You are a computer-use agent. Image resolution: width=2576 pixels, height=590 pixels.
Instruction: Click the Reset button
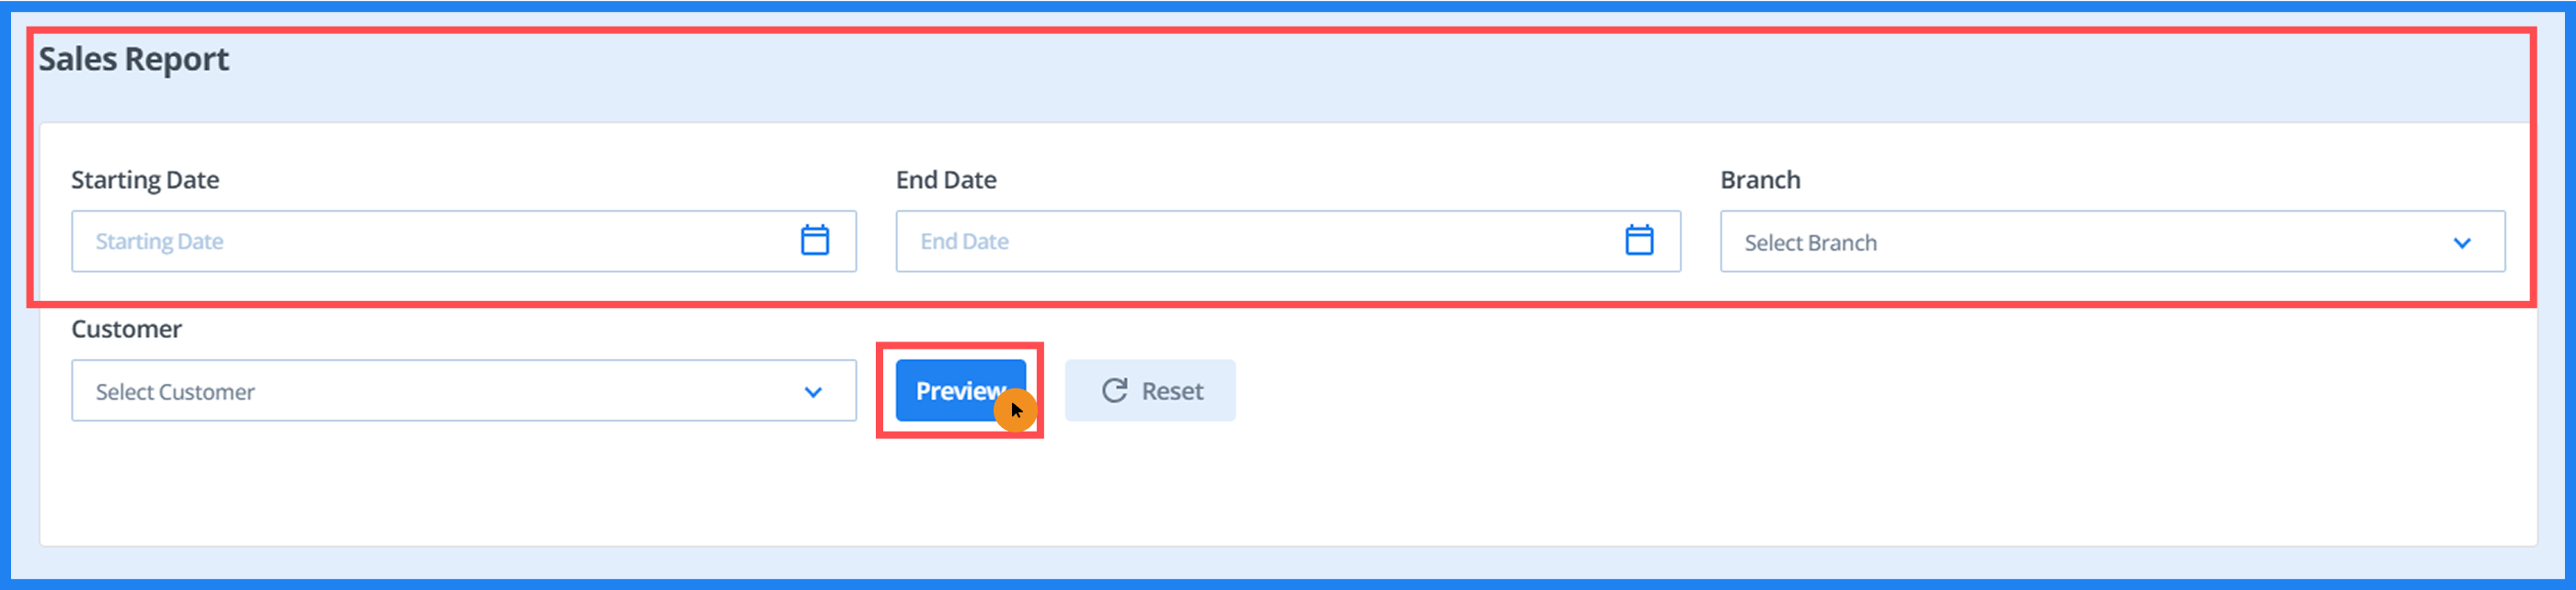[1150, 390]
